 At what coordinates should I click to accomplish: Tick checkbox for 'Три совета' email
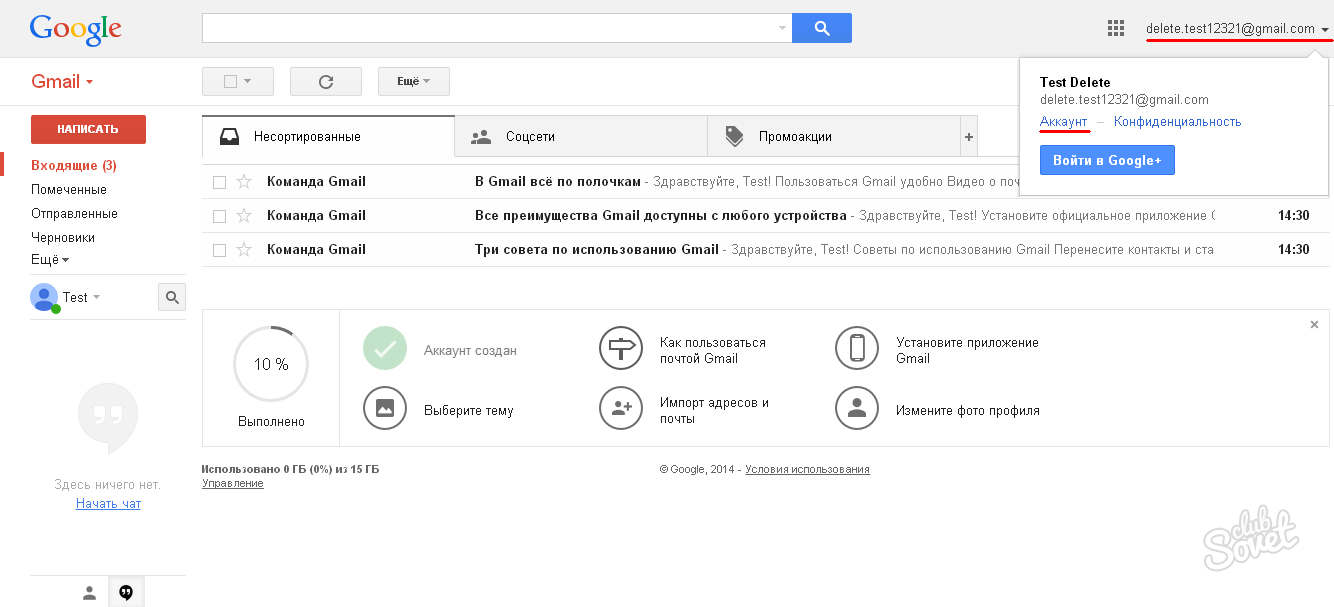tap(219, 250)
